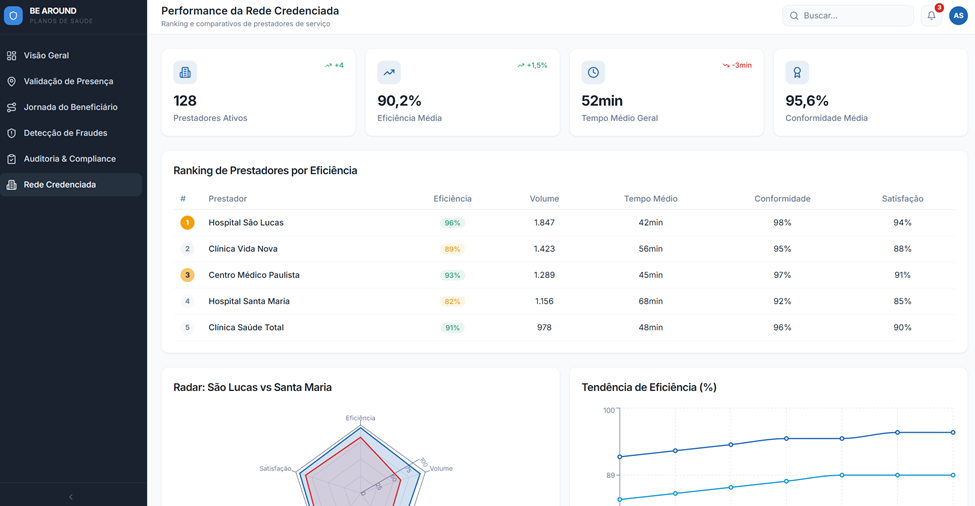The height and width of the screenshot is (506, 975).
Task: Click rank badge 5 for Clínica Saúde Total
Action: [187, 328]
